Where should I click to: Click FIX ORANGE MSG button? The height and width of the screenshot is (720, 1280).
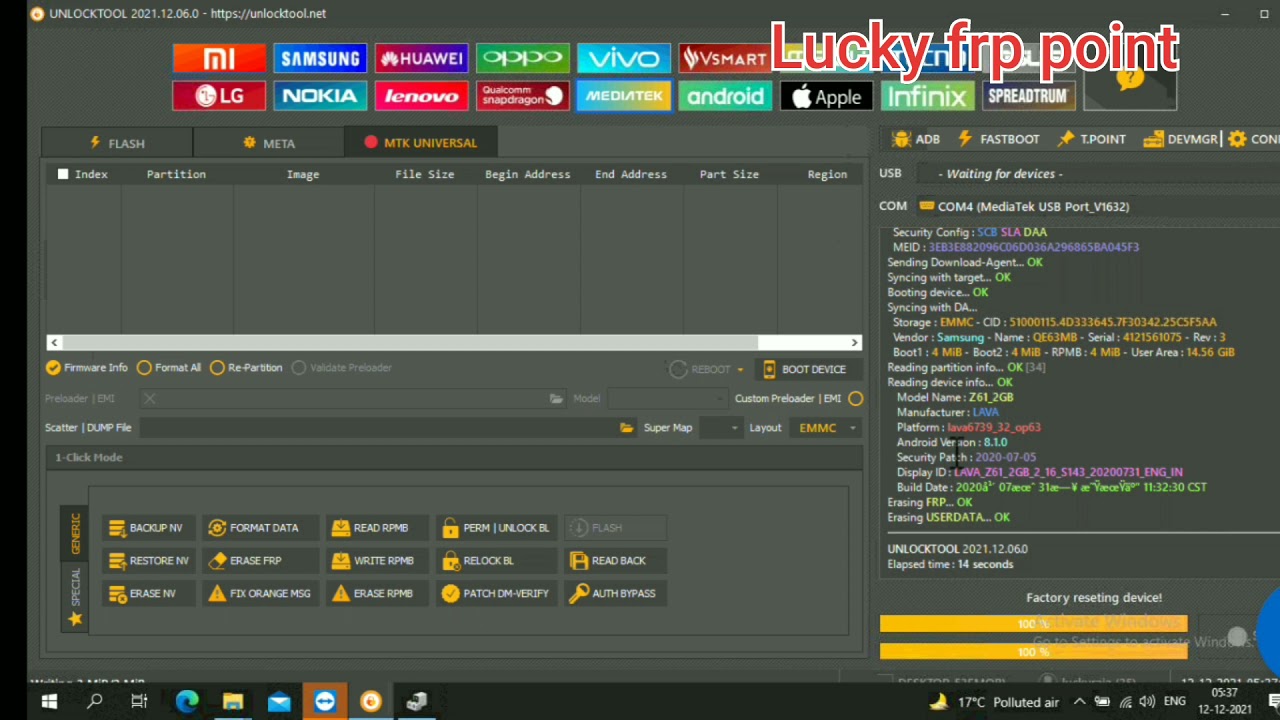pos(260,593)
